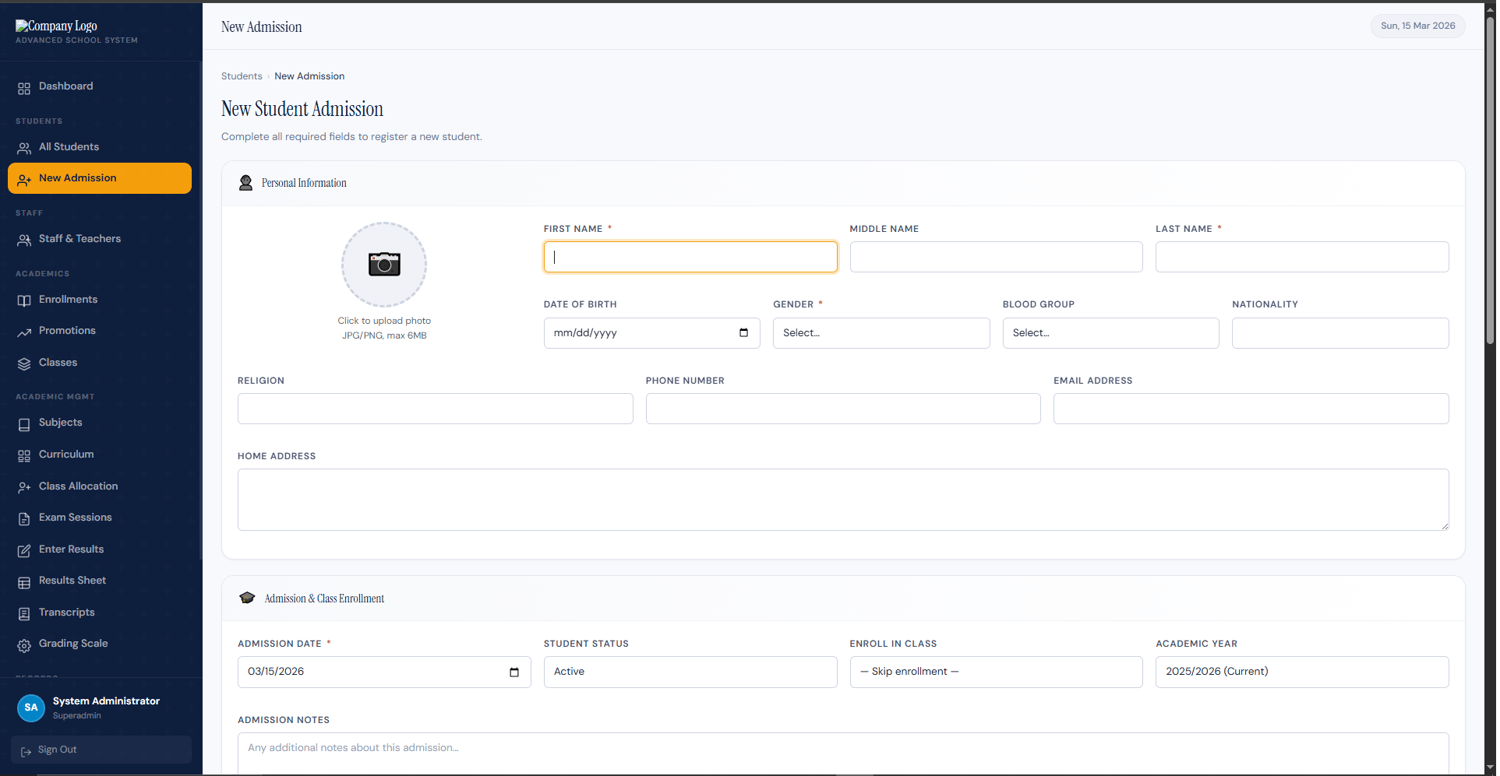The image size is (1500, 776).
Task: Click the Students breadcrumb link
Action: pyautogui.click(x=242, y=76)
